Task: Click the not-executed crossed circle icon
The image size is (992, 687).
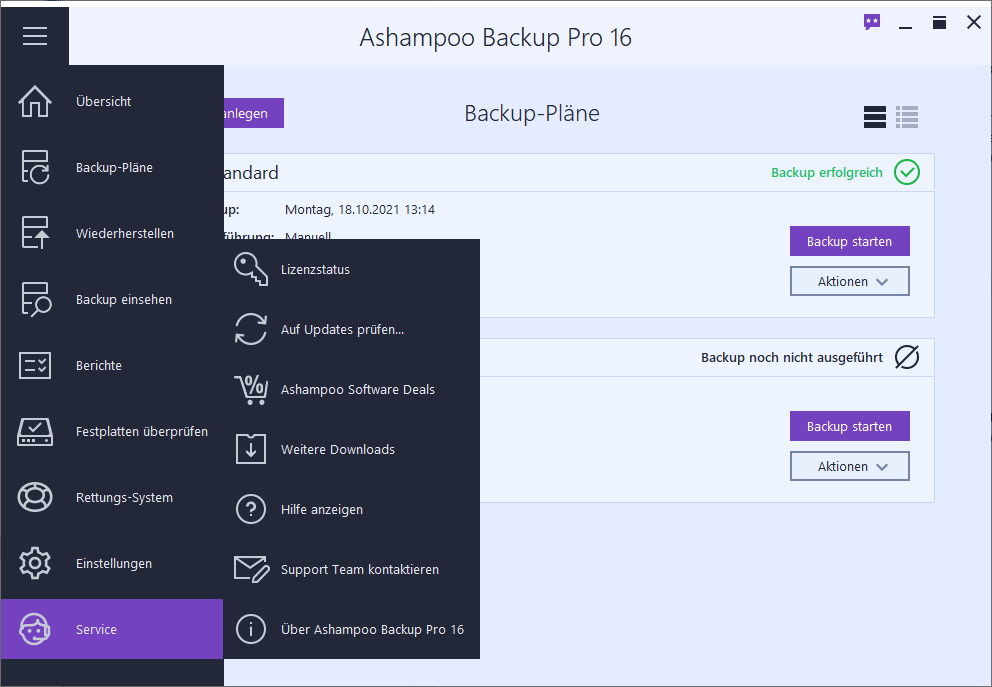Action: click(907, 357)
